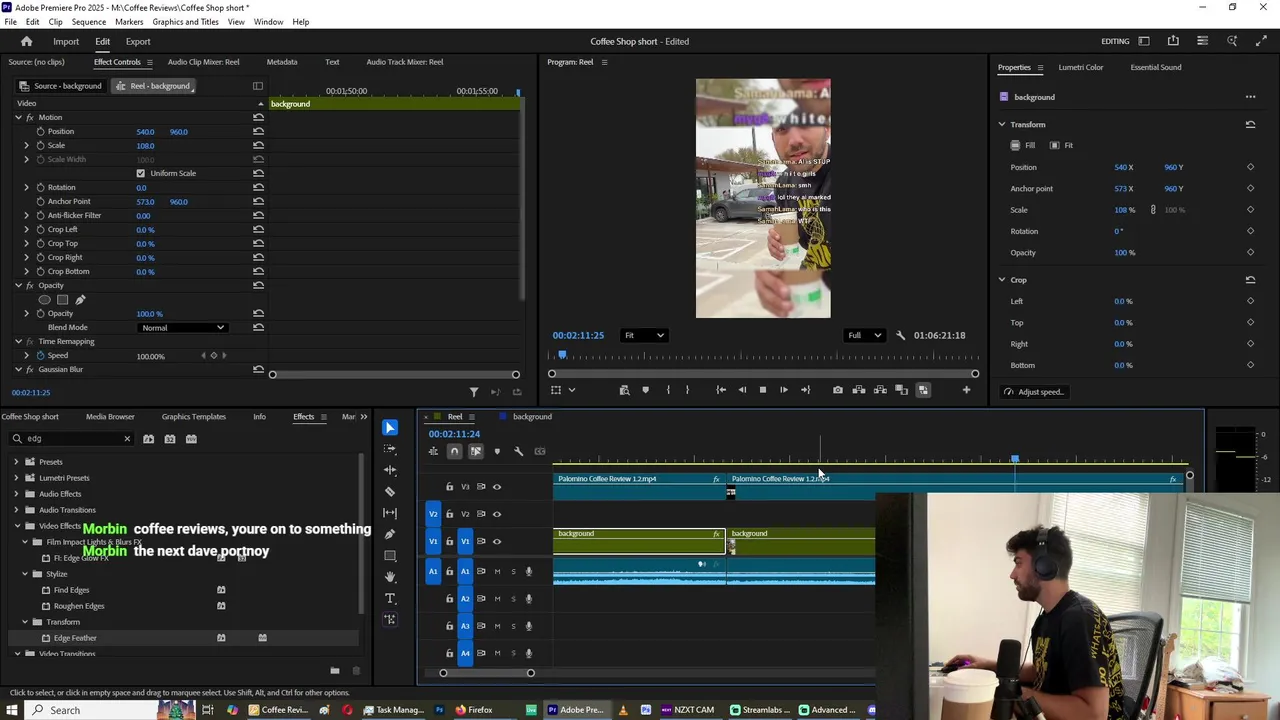
Task: Open Properties panel more options ellipsis
Action: point(1250,97)
